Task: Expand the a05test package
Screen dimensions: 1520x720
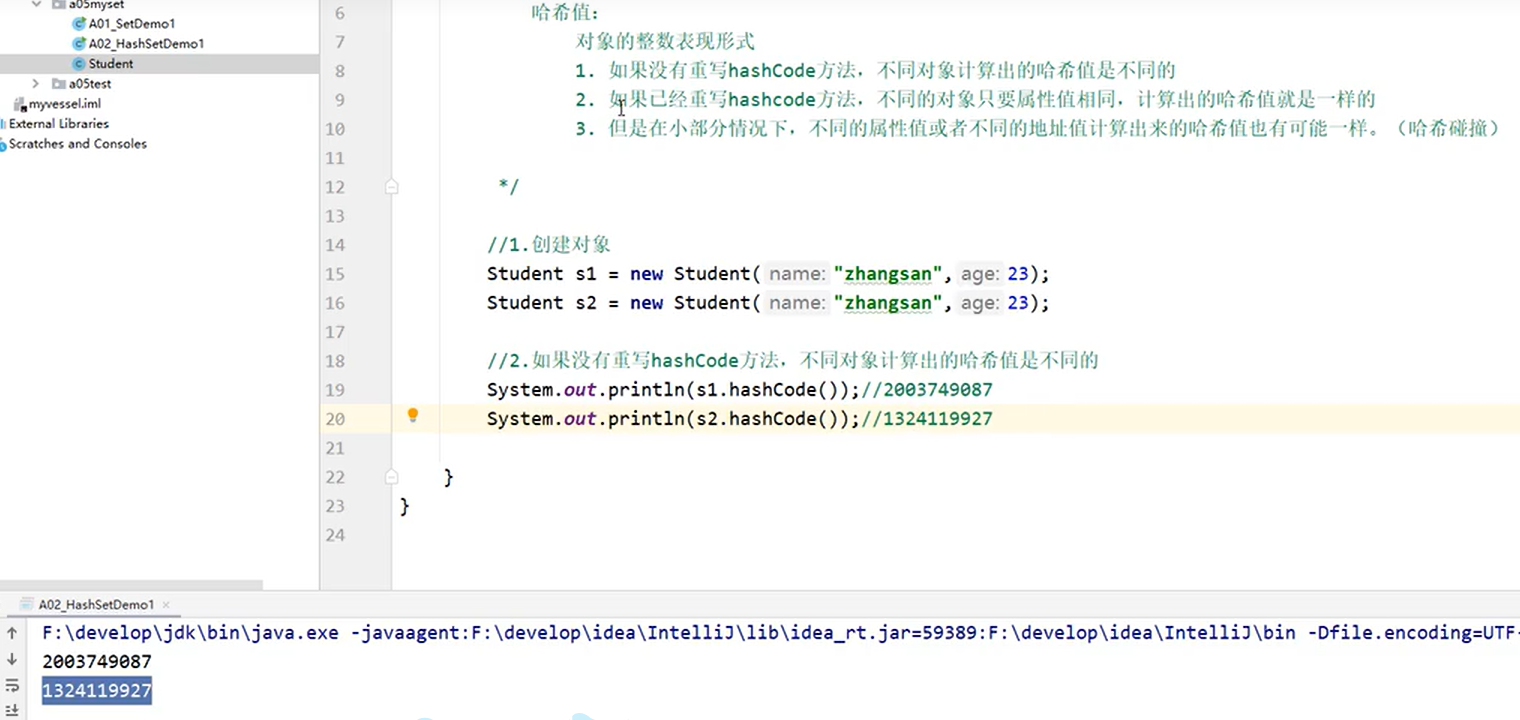Action: point(36,84)
